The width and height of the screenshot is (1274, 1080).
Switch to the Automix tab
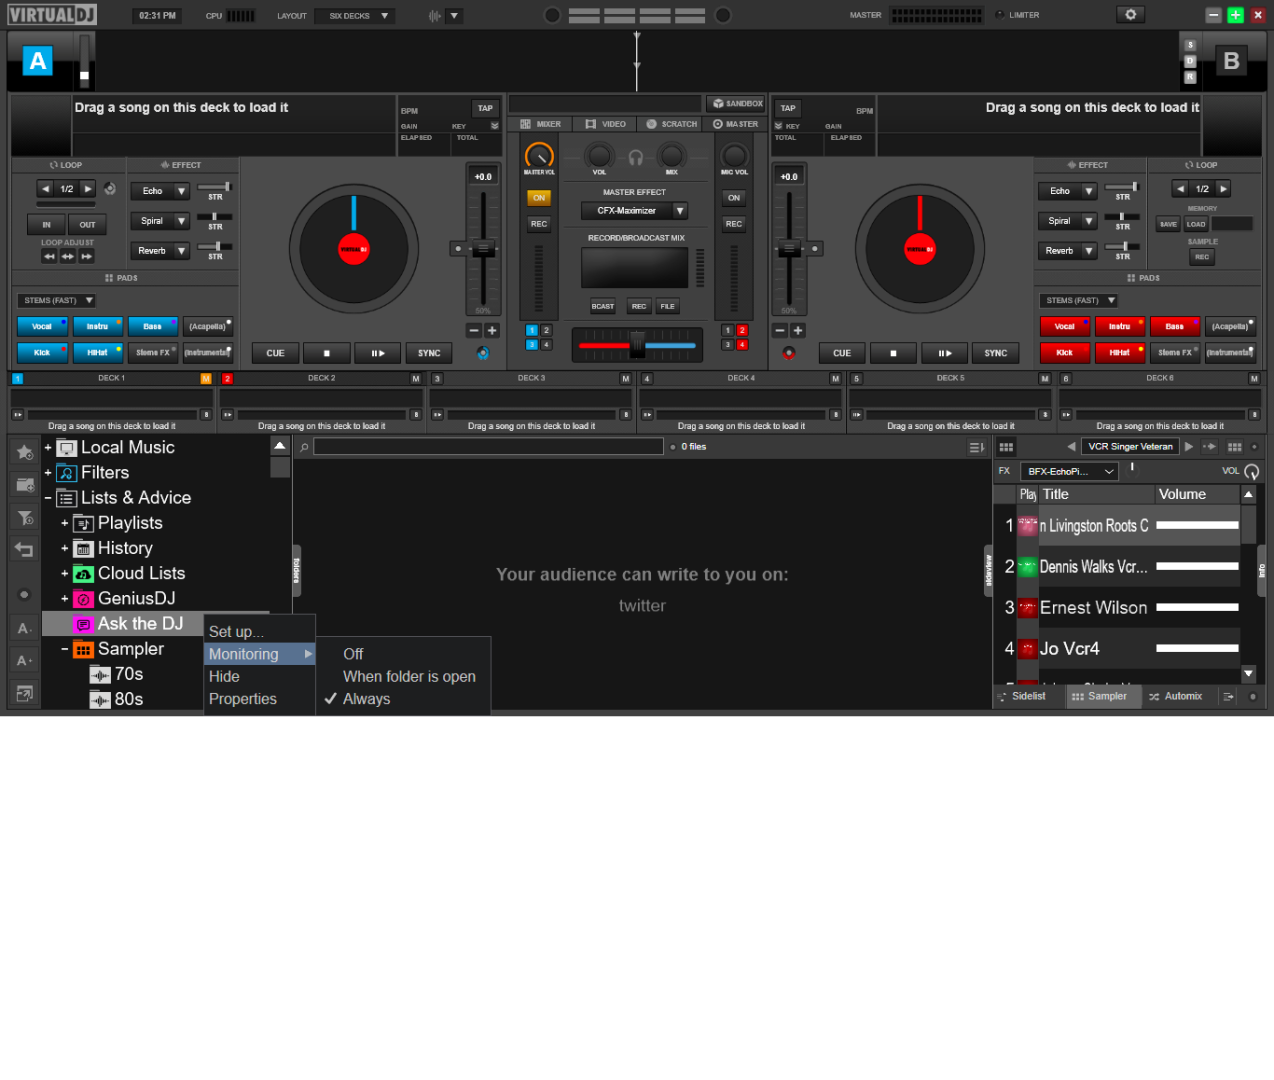(x=1176, y=697)
